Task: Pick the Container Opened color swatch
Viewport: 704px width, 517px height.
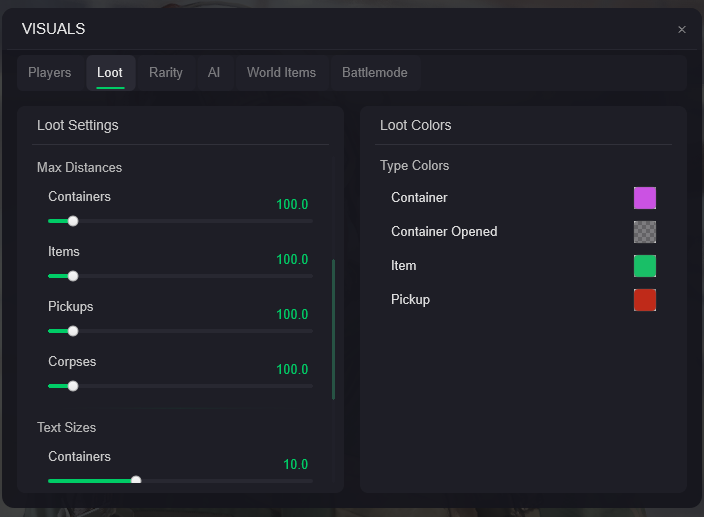Action: click(645, 232)
